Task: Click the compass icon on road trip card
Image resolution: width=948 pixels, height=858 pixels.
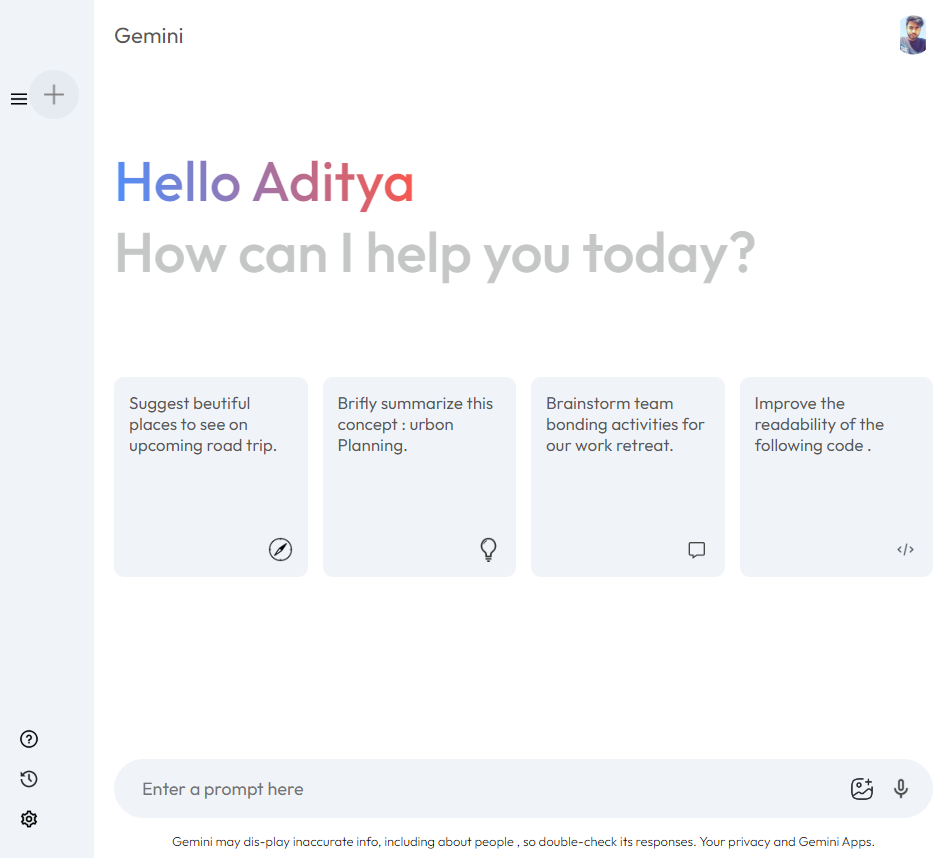Action: [281, 549]
